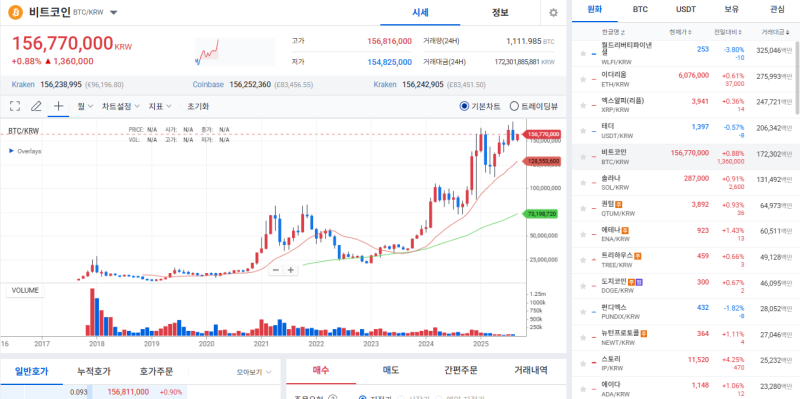Click the 솔라나 price 287,000

point(696,179)
